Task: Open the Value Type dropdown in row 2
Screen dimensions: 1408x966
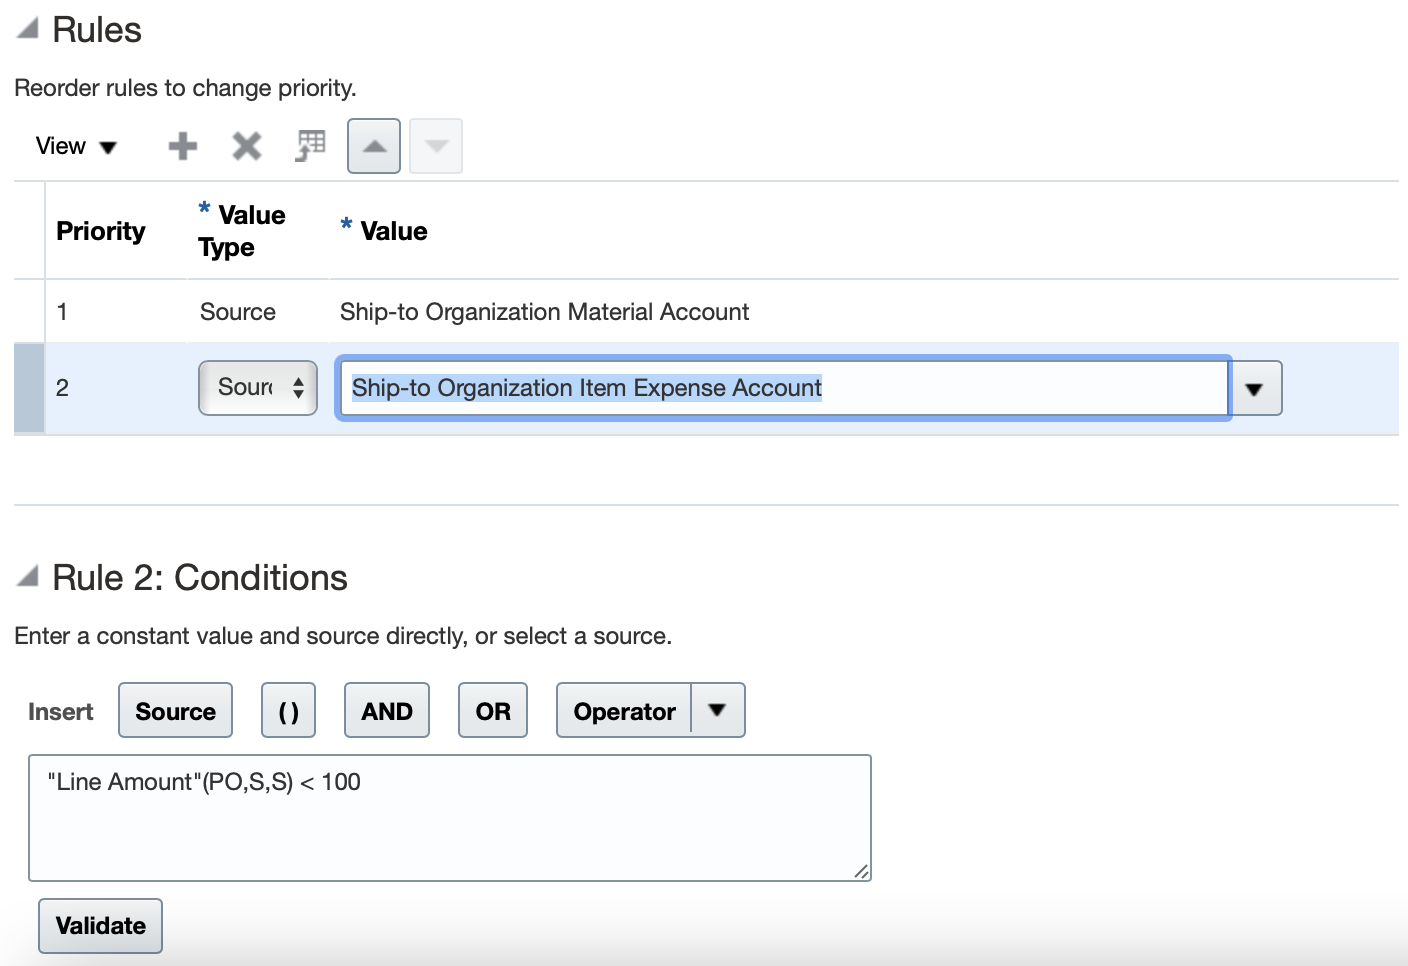Action: pos(258,388)
